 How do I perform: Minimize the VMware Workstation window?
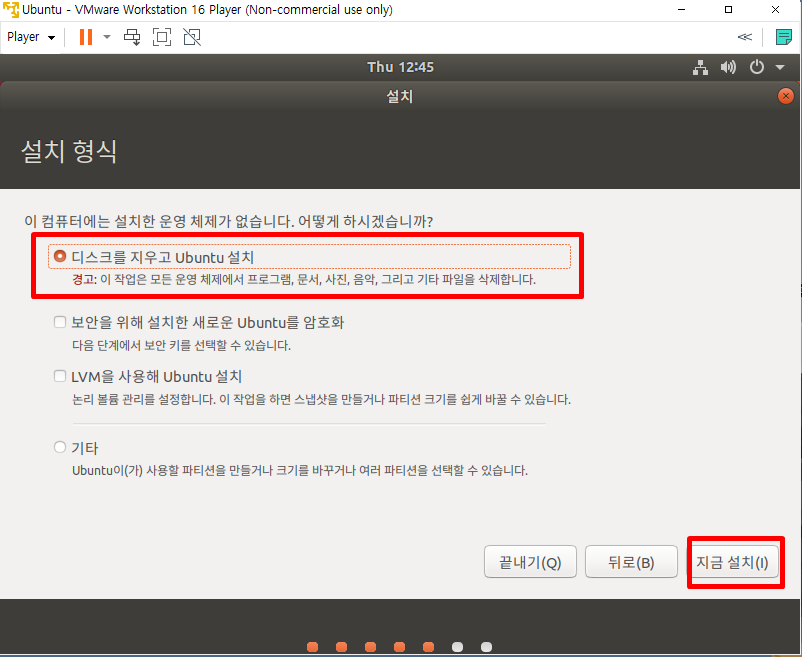pos(681,10)
